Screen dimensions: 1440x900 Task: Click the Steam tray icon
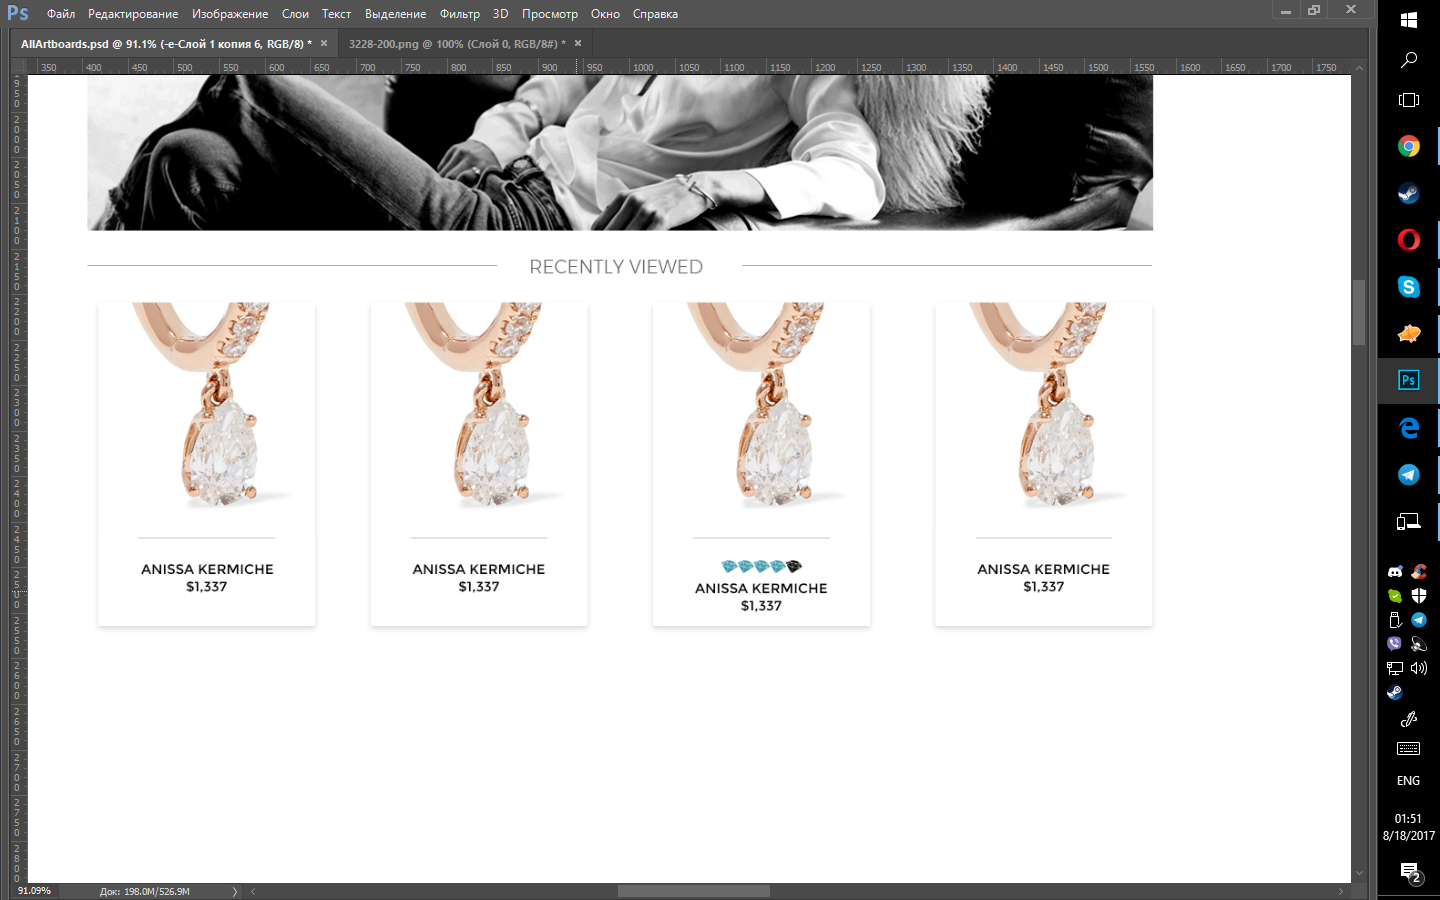point(1395,692)
